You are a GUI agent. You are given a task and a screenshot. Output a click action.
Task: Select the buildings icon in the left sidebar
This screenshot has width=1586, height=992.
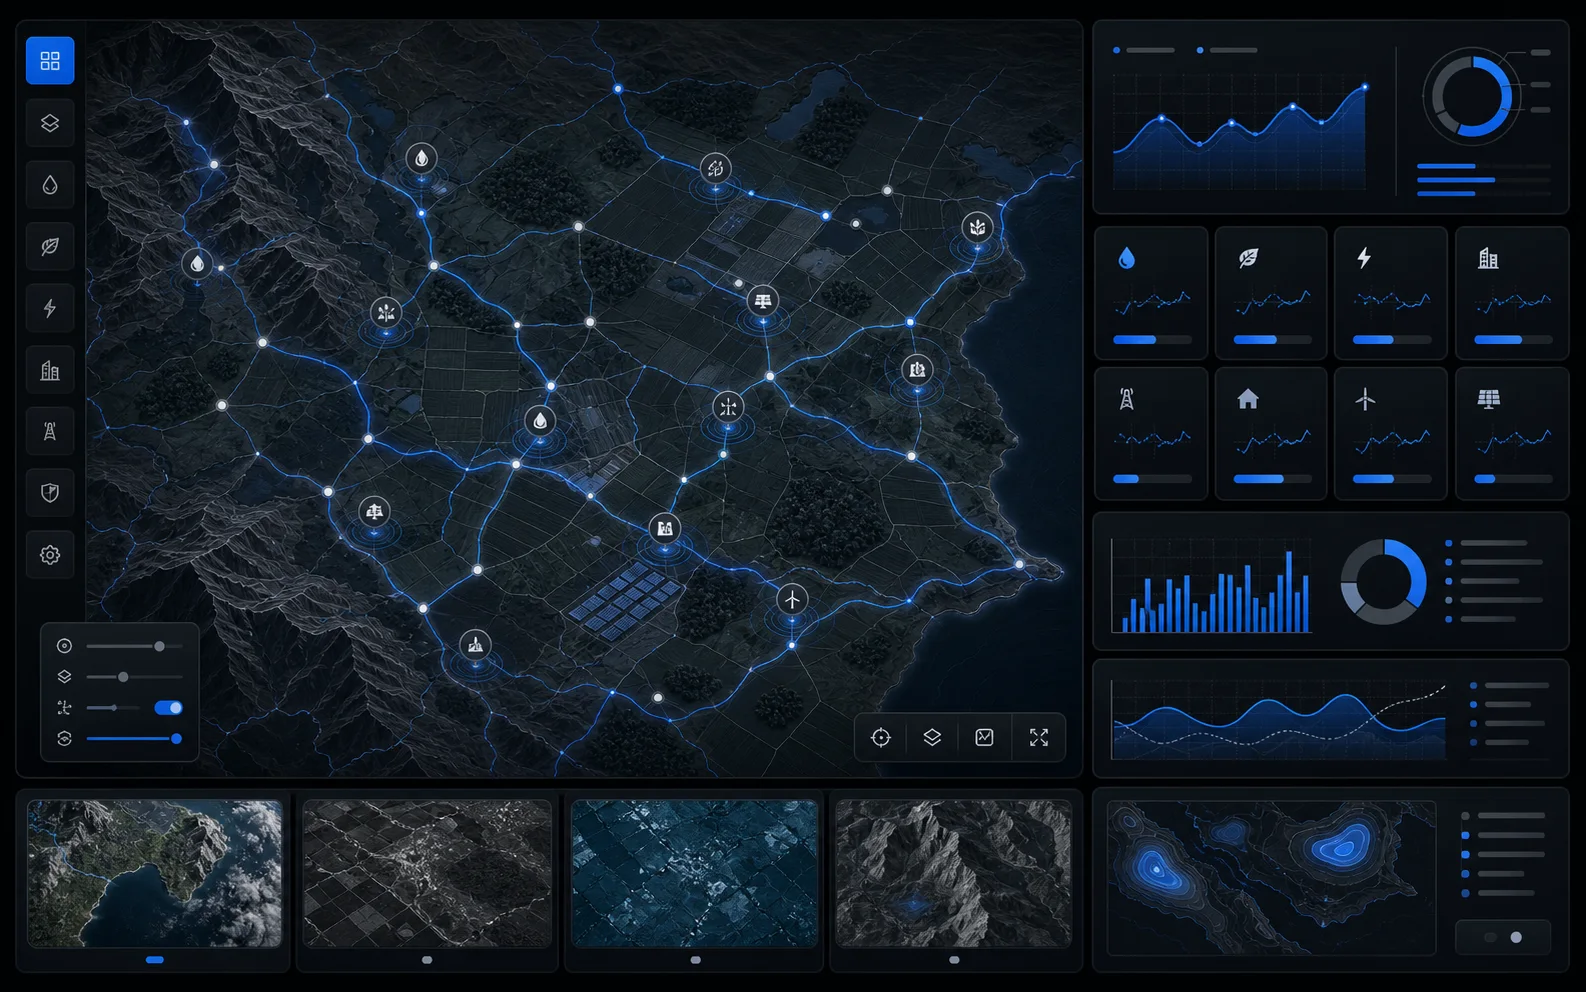(x=50, y=370)
